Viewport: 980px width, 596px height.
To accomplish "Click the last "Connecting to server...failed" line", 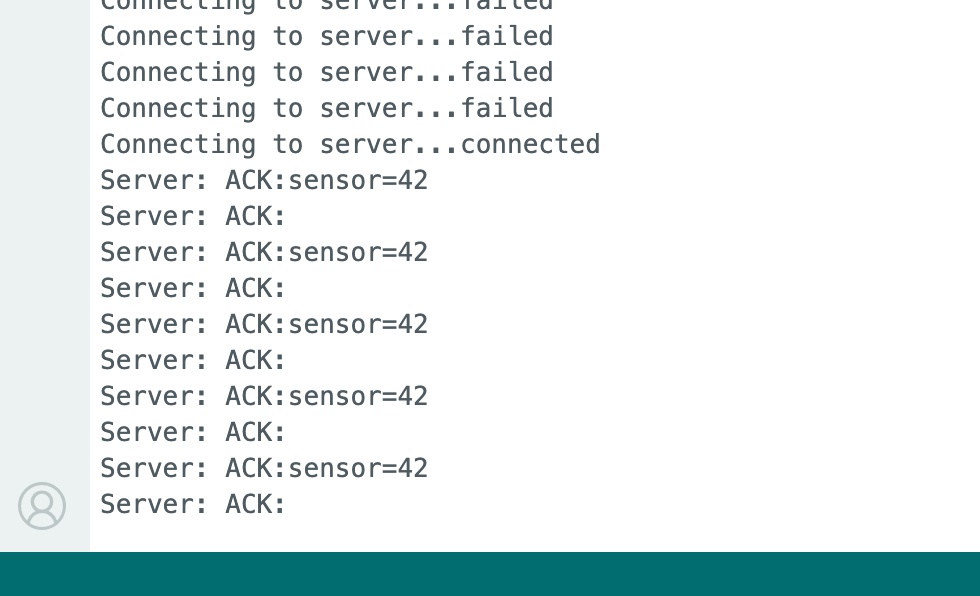I will click(x=326, y=108).
